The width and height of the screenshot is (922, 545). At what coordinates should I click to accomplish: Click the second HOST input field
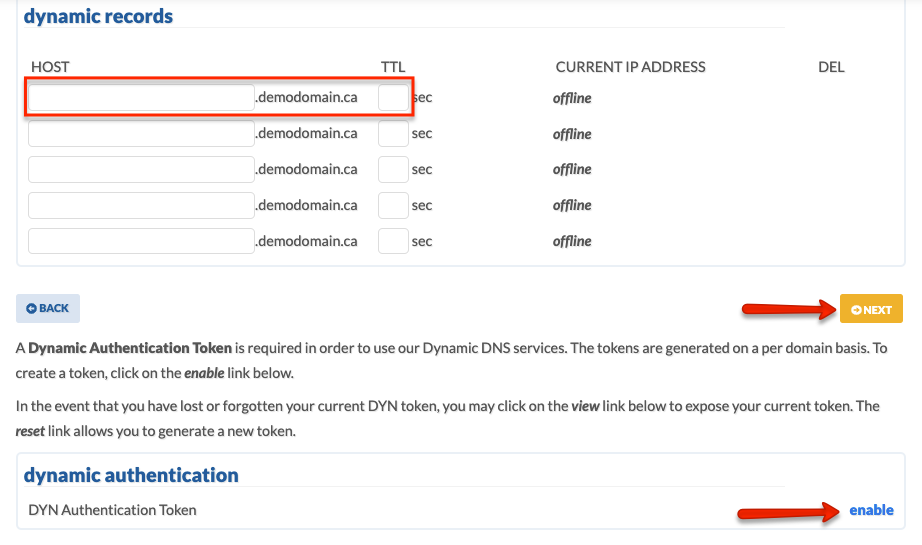click(x=141, y=133)
